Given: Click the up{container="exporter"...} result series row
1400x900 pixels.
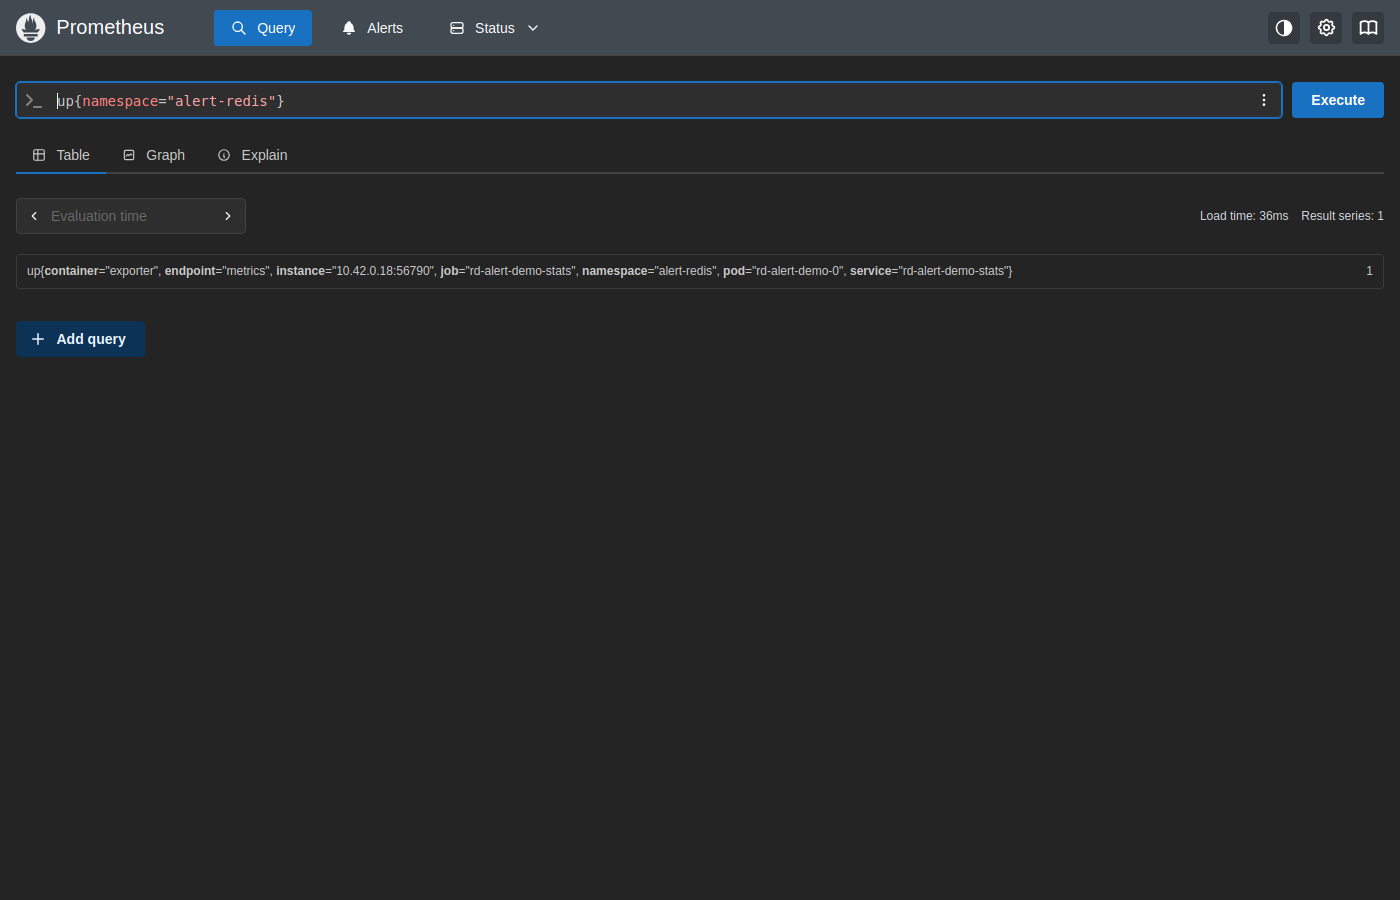Looking at the screenshot, I should click(700, 271).
